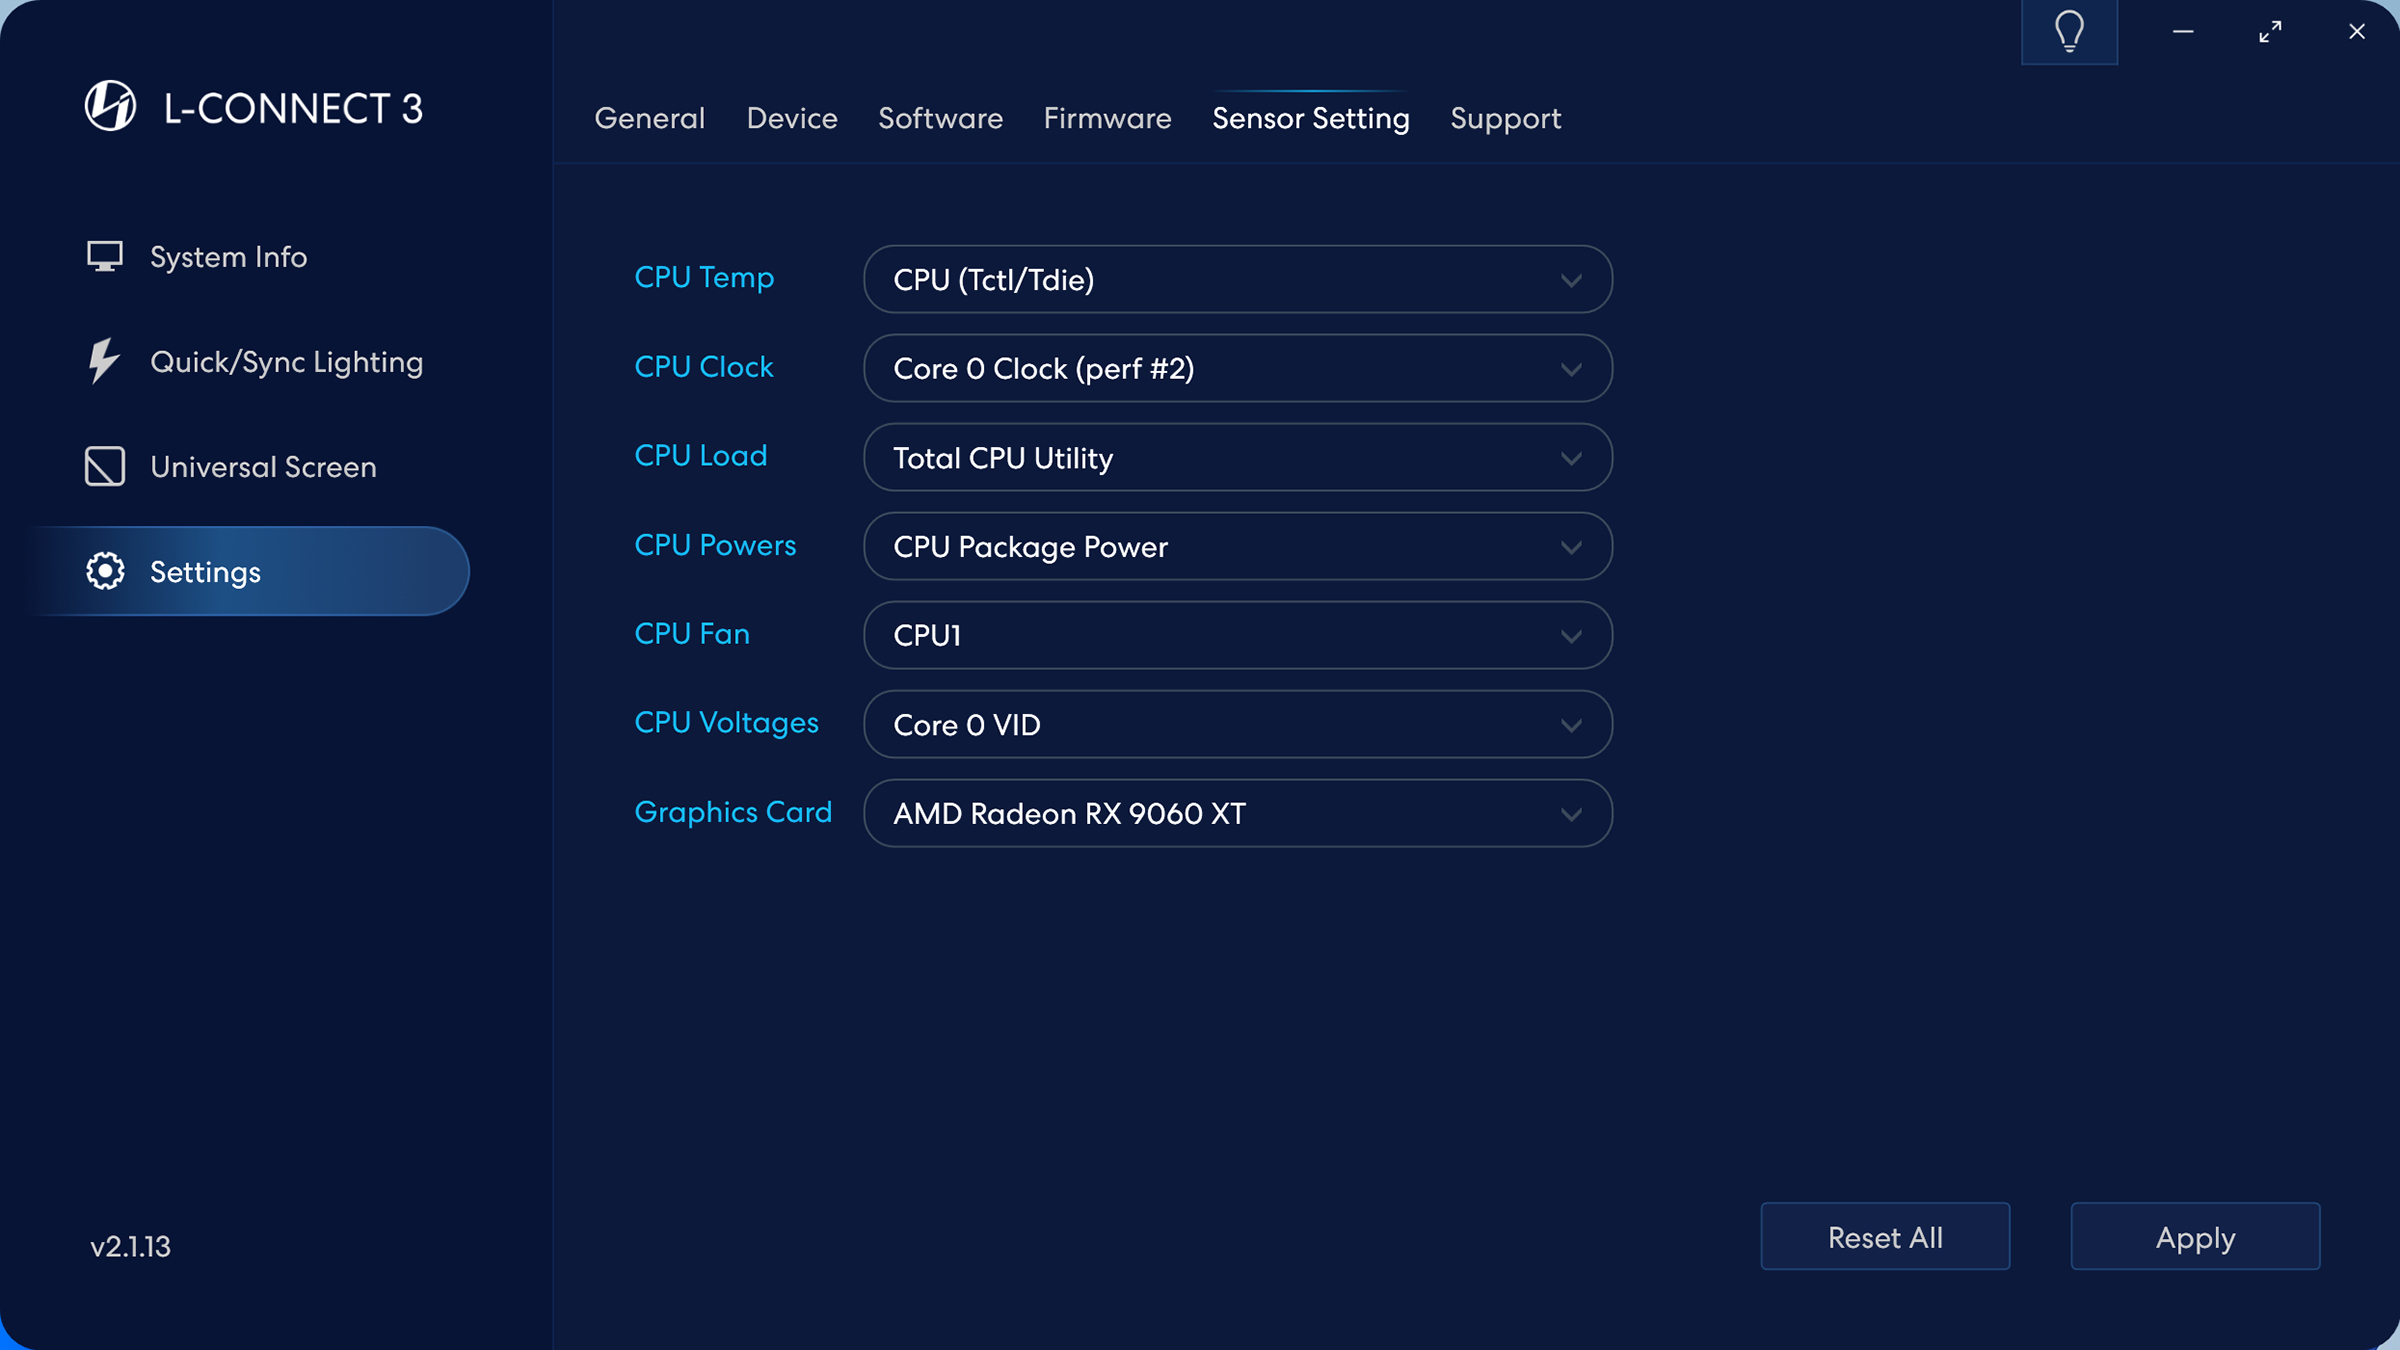2400x1350 pixels.
Task: Go to the Support tab
Action: 1505,118
